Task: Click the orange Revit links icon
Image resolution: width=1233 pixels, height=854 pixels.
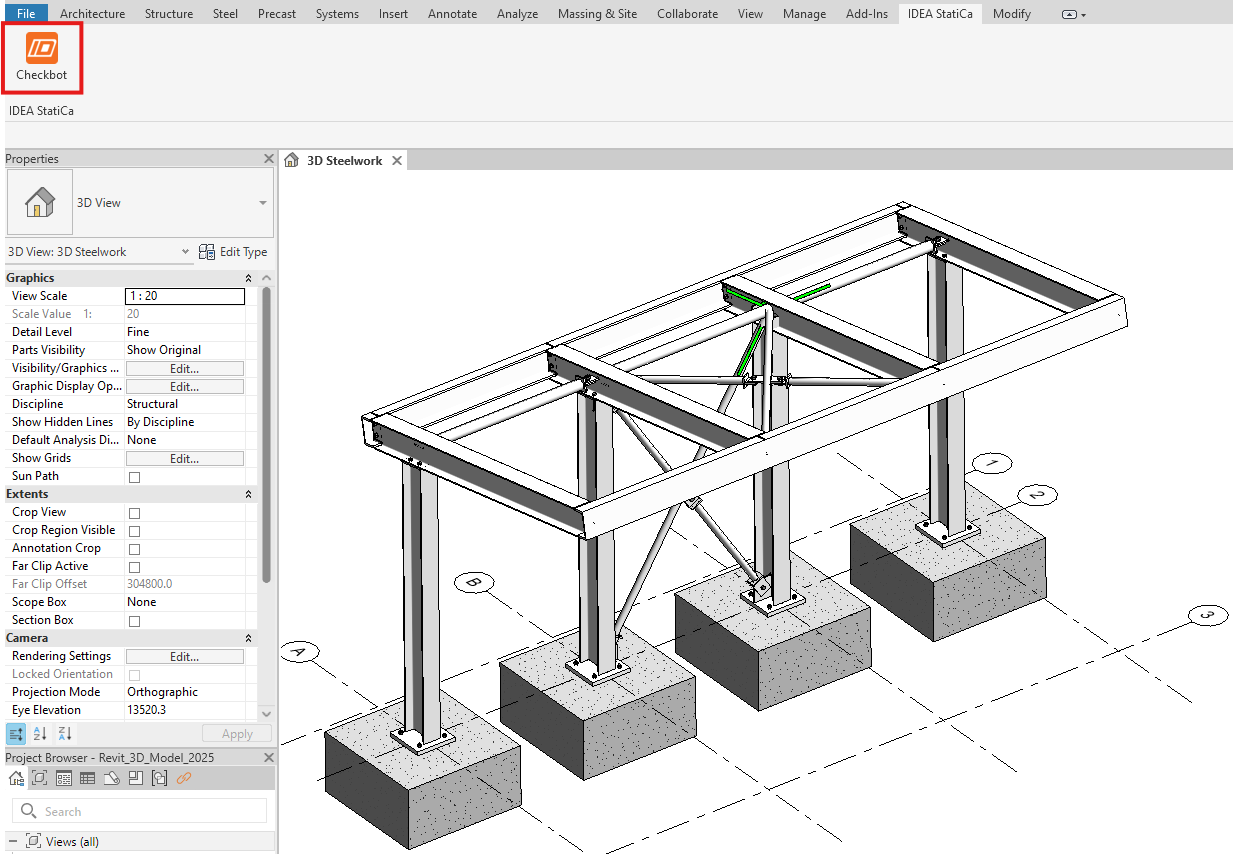Action: point(184,778)
